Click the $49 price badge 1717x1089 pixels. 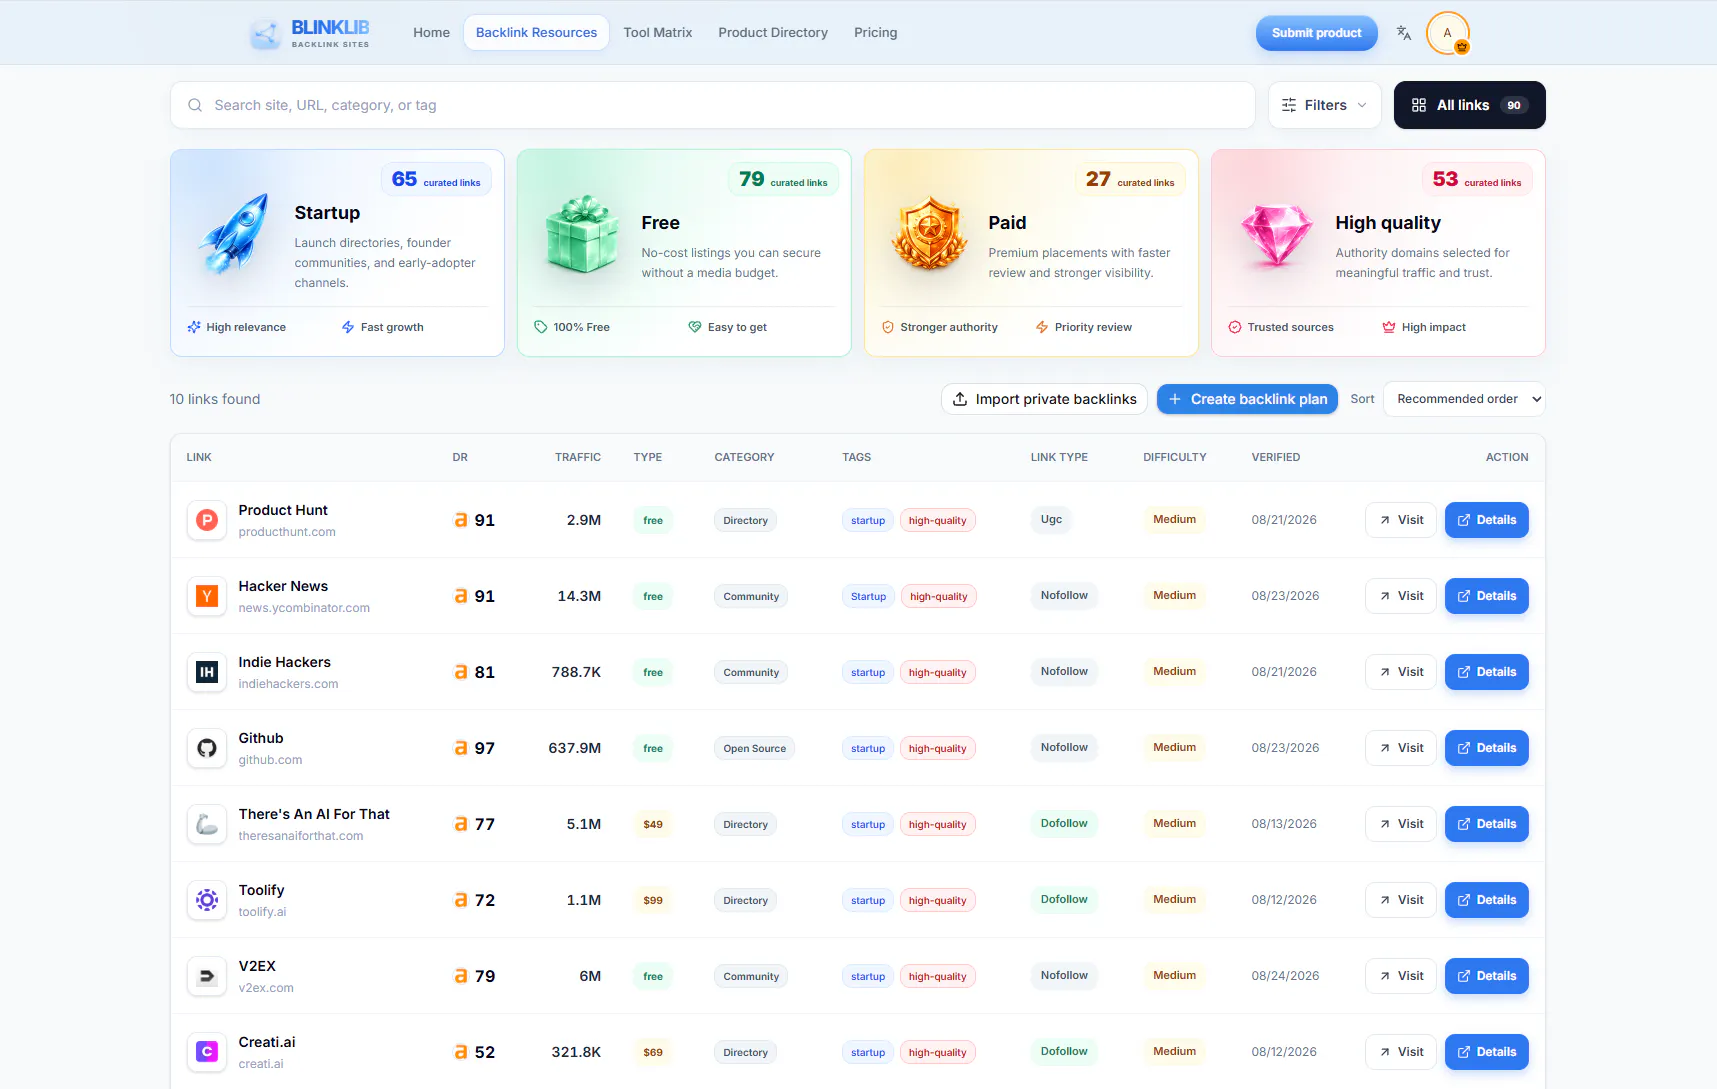tap(653, 824)
